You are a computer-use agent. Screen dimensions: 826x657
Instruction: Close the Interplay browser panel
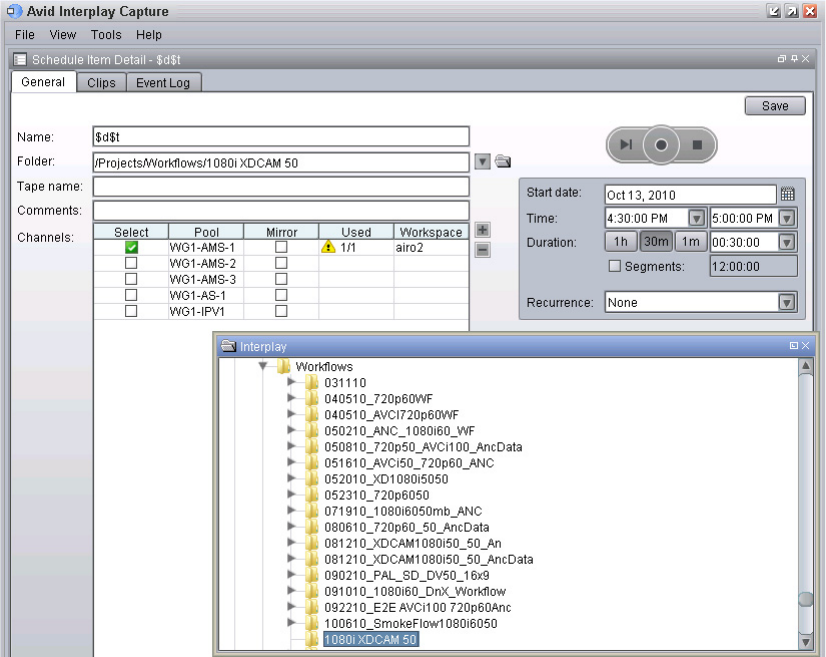coord(805,346)
